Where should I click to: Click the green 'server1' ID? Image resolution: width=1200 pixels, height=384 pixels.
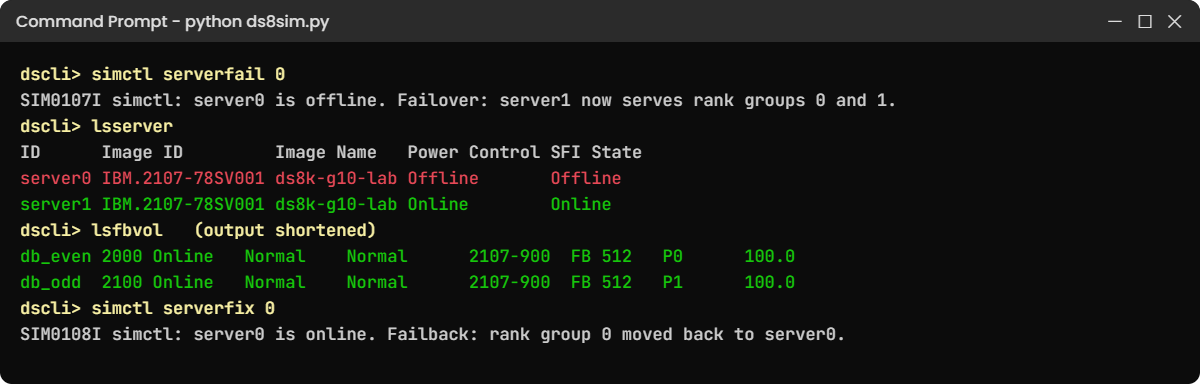click(56, 205)
